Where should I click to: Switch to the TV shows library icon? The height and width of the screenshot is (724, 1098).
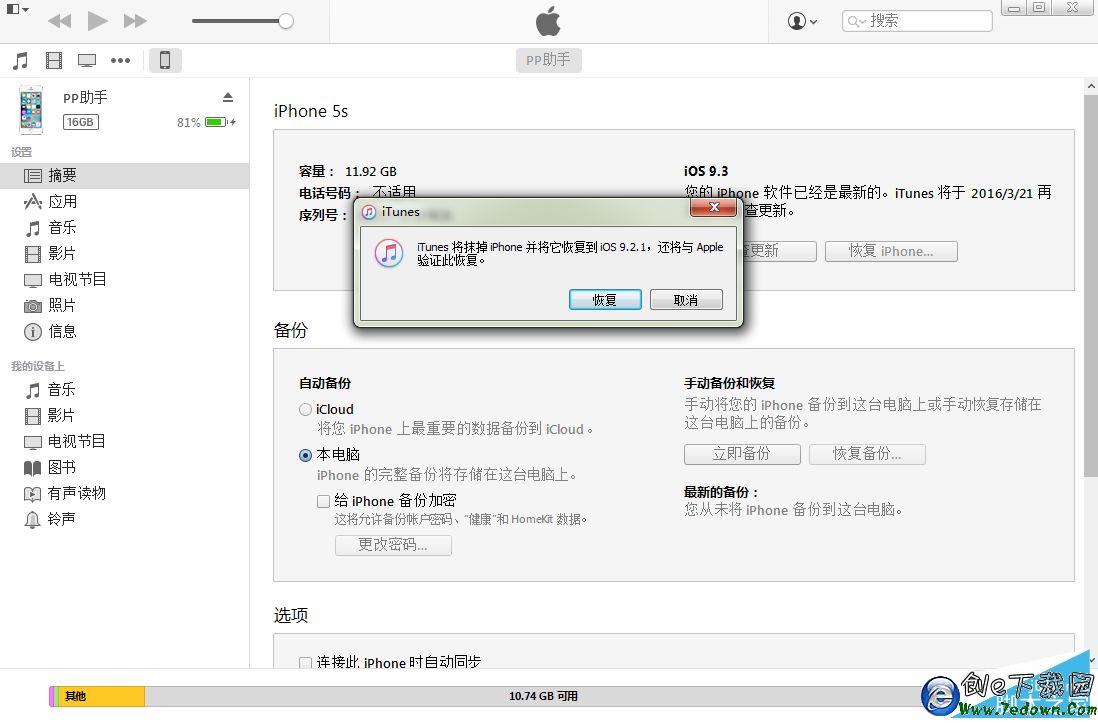coord(87,61)
